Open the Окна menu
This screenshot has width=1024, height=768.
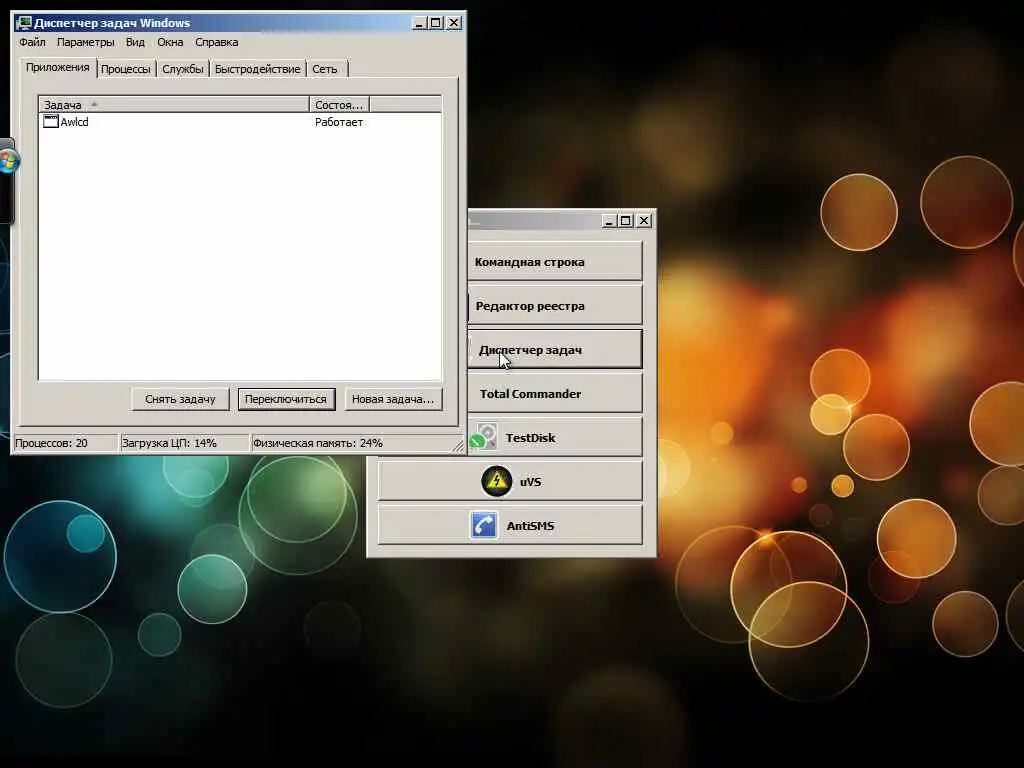170,42
